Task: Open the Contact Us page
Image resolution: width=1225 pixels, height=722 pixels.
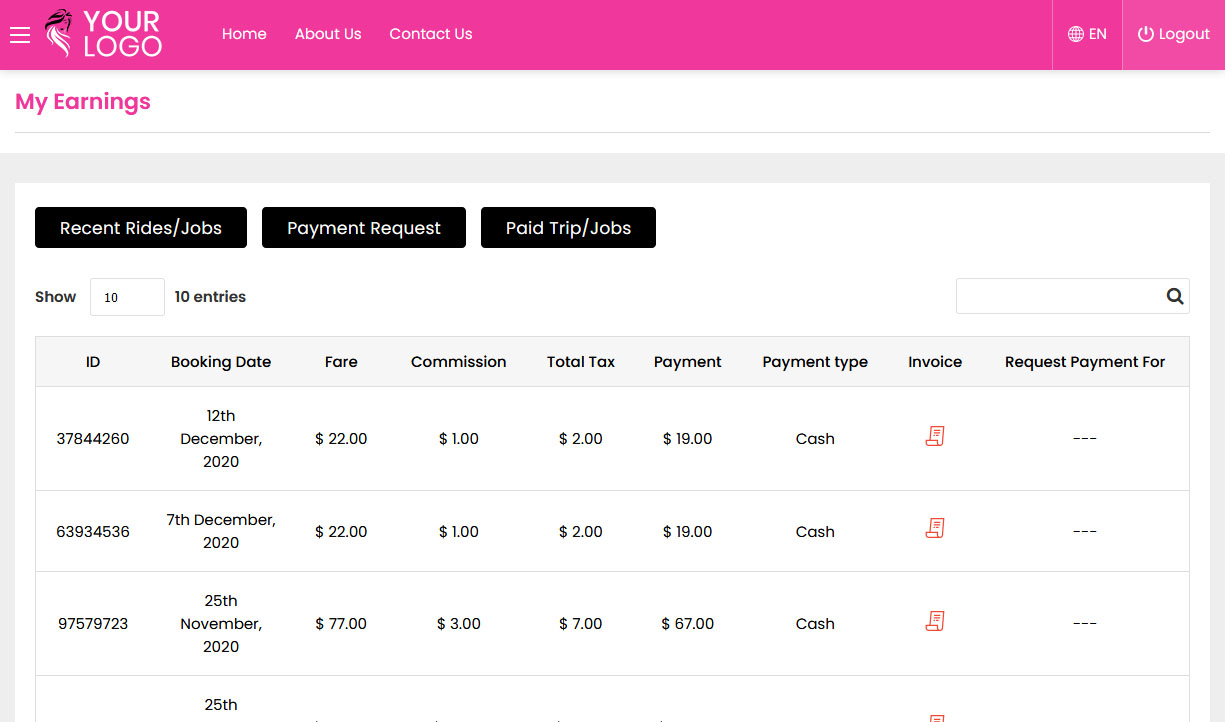Action: coord(431,34)
